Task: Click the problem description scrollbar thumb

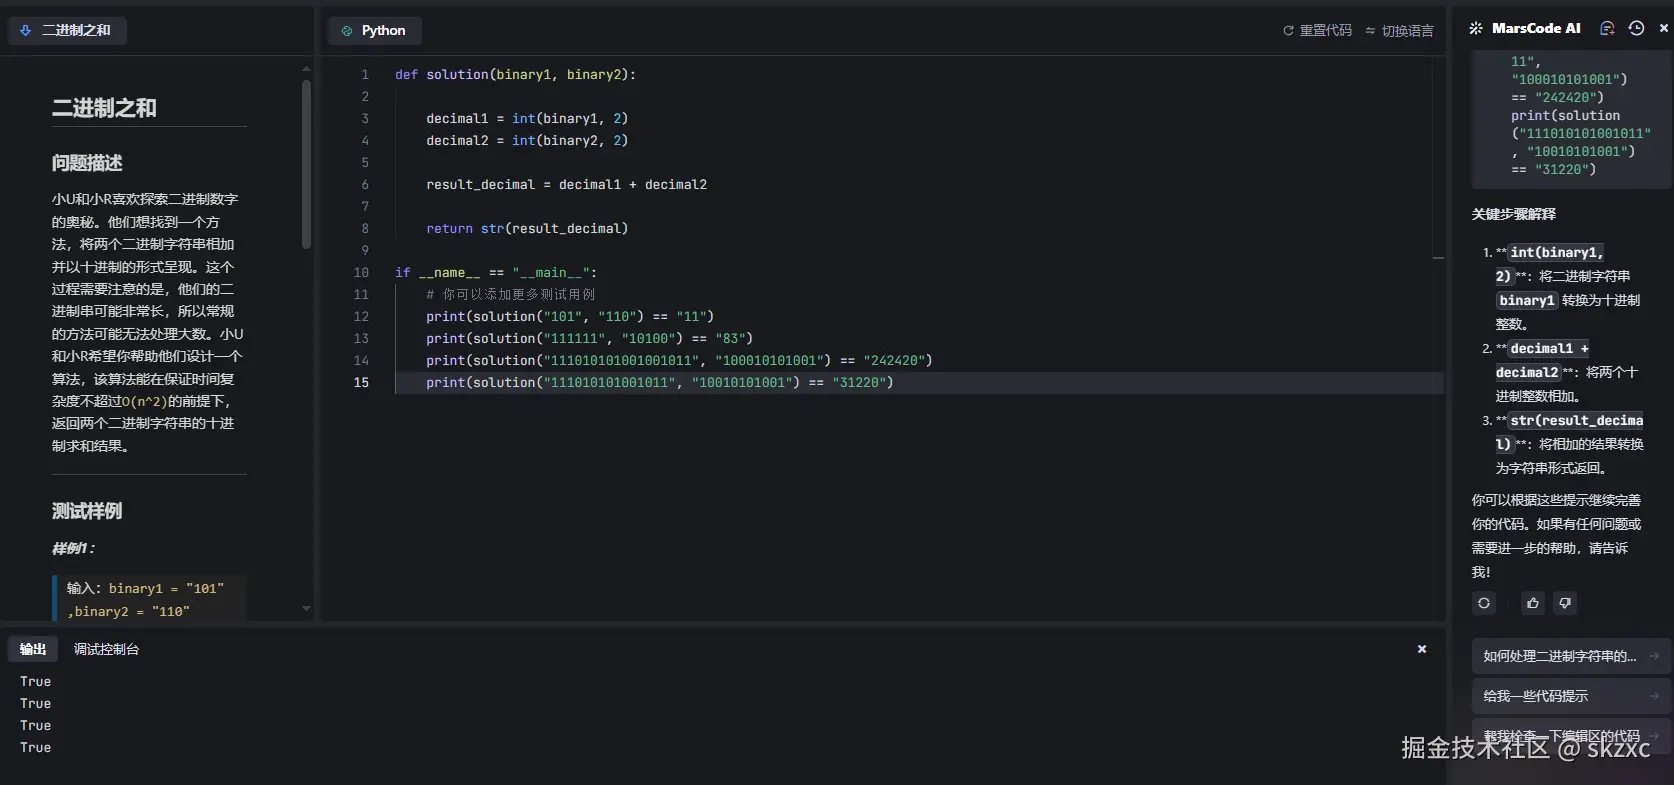Action: (x=306, y=164)
